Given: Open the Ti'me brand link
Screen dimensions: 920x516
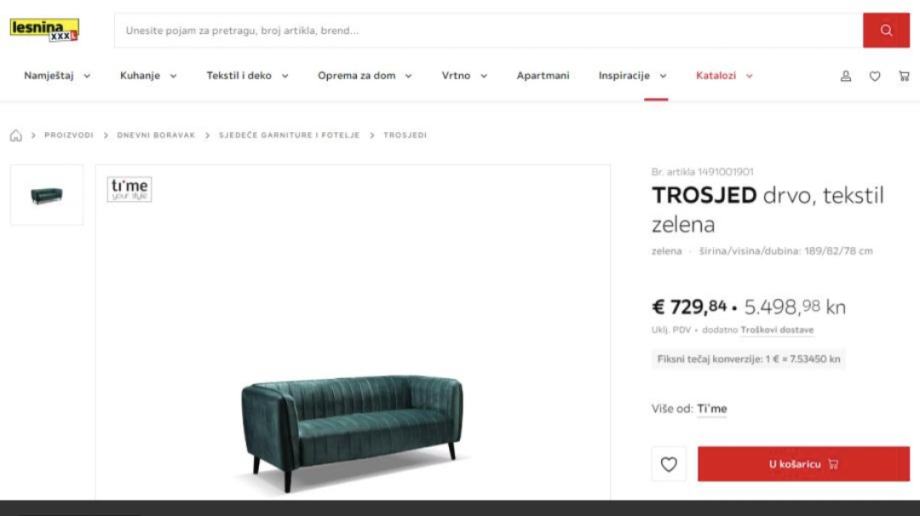Looking at the screenshot, I should pos(712,409).
